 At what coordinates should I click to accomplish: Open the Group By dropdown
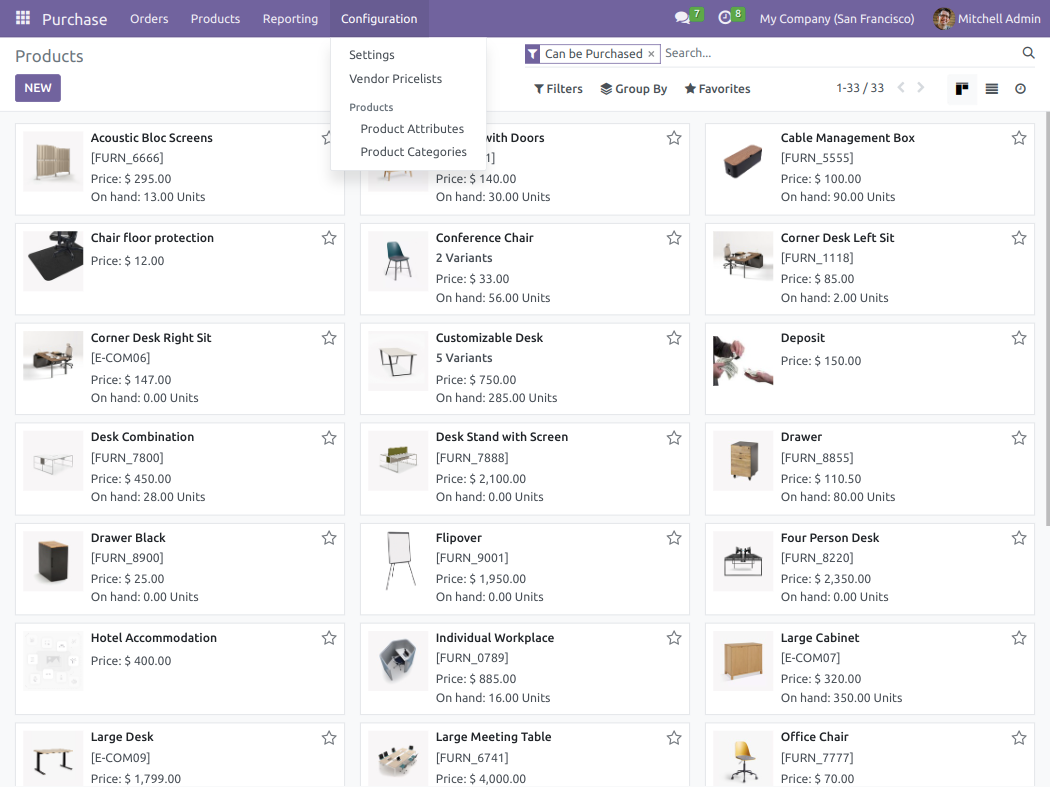[x=633, y=89]
